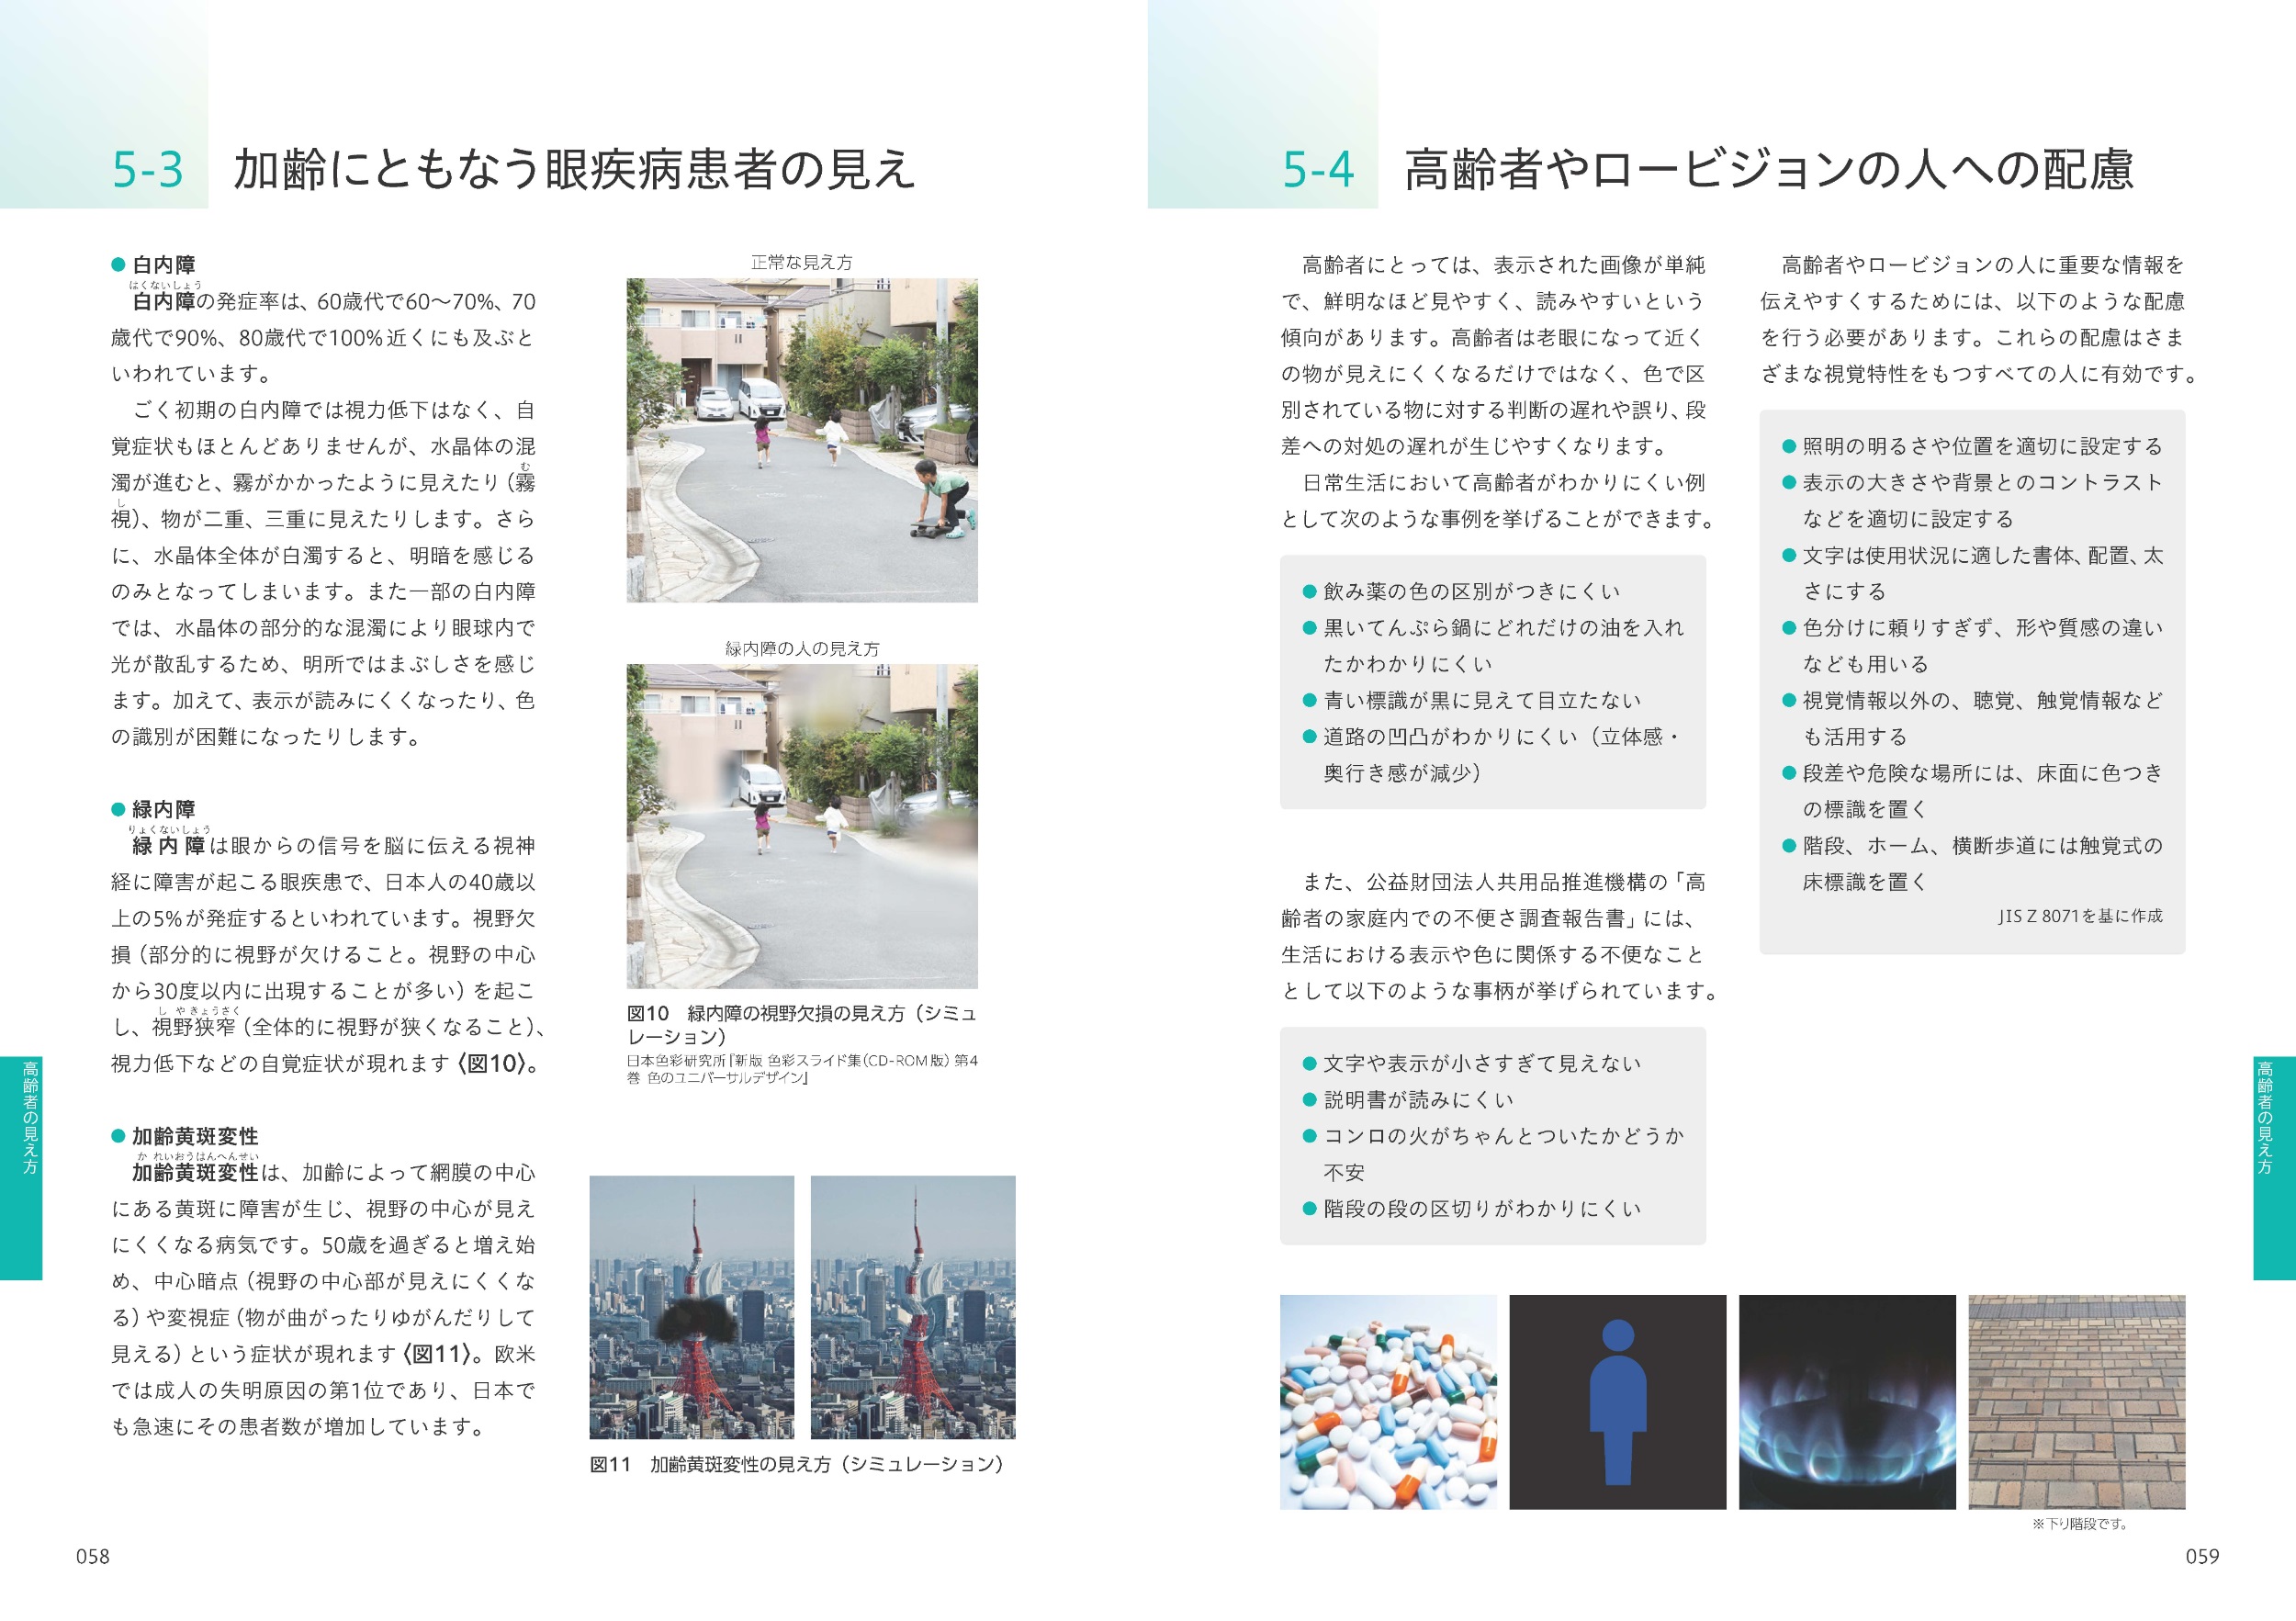Click the line 日常生活において高齢者がわかりにくい例

click(x=1503, y=483)
